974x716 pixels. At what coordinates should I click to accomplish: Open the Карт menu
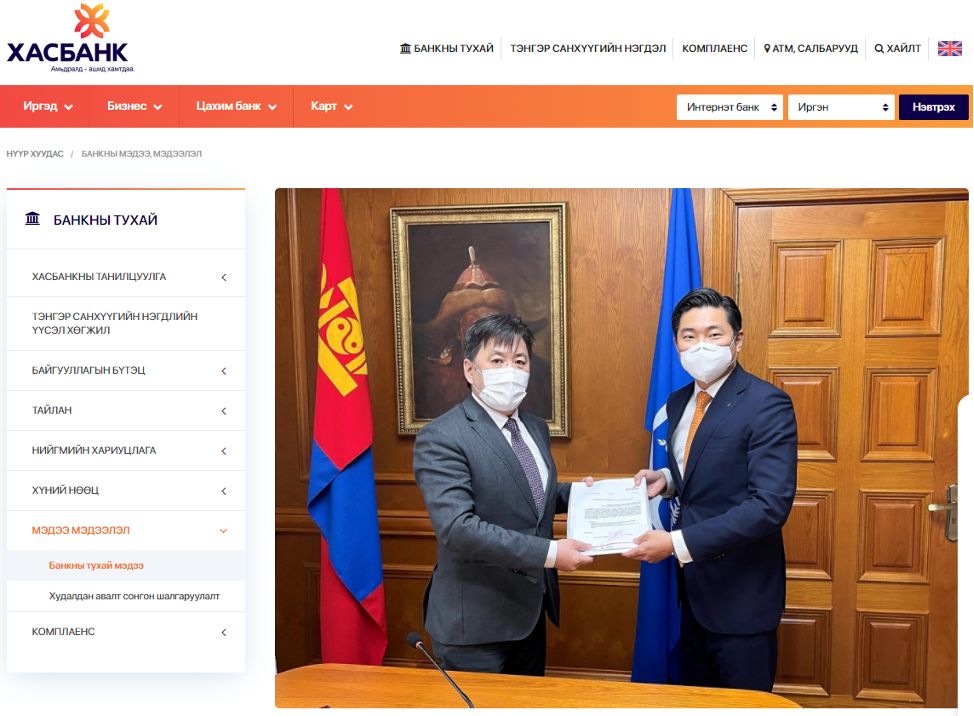331,106
